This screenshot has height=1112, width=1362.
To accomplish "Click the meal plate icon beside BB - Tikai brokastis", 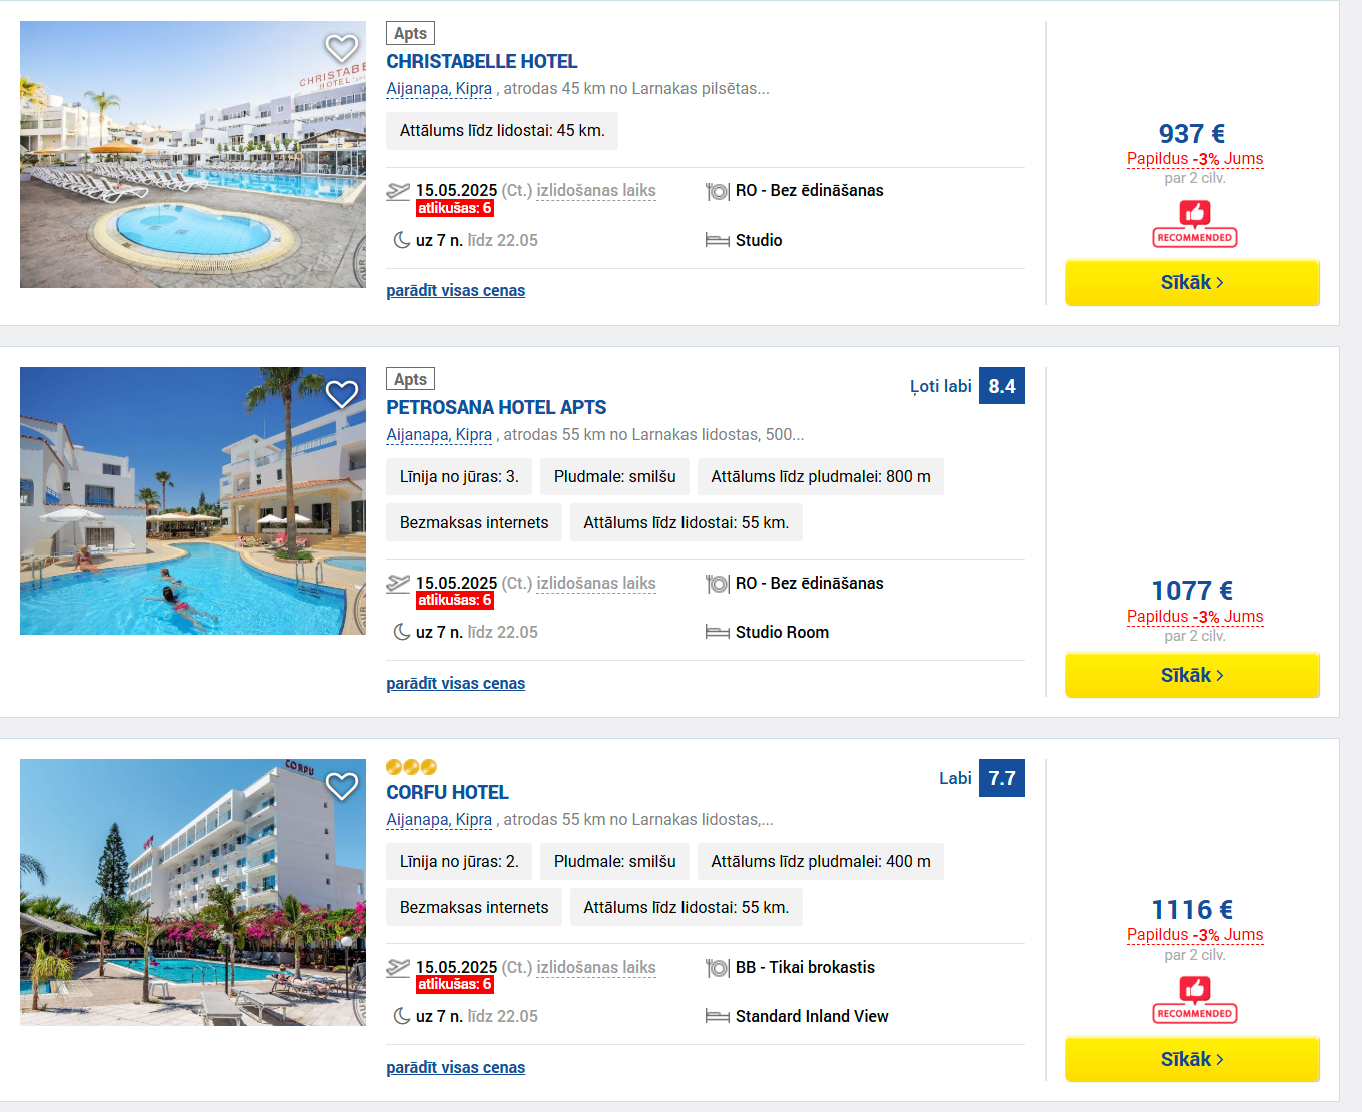I will pyautogui.click(x=718, y=968).
